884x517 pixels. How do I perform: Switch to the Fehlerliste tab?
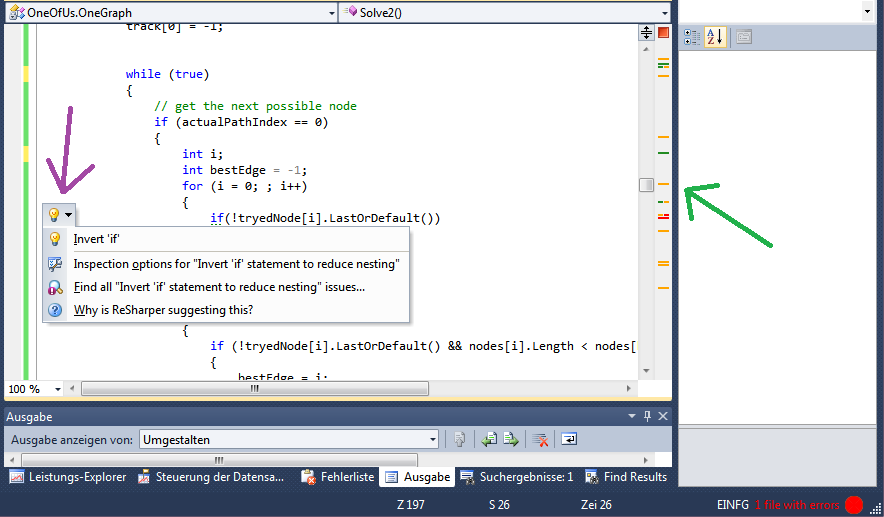pyautogui.click(x=338, y=477)
